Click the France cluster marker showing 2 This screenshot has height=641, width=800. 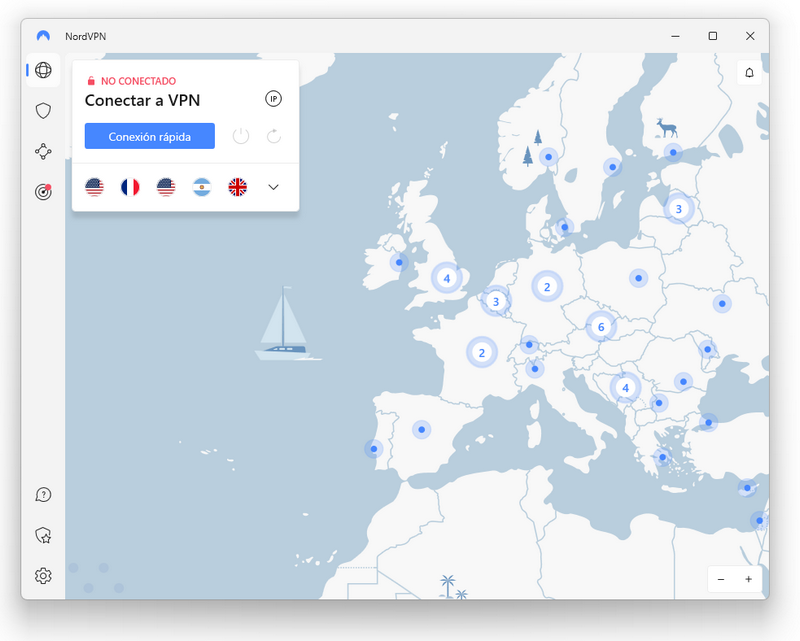pyautogui.click(x=482, y=352)
